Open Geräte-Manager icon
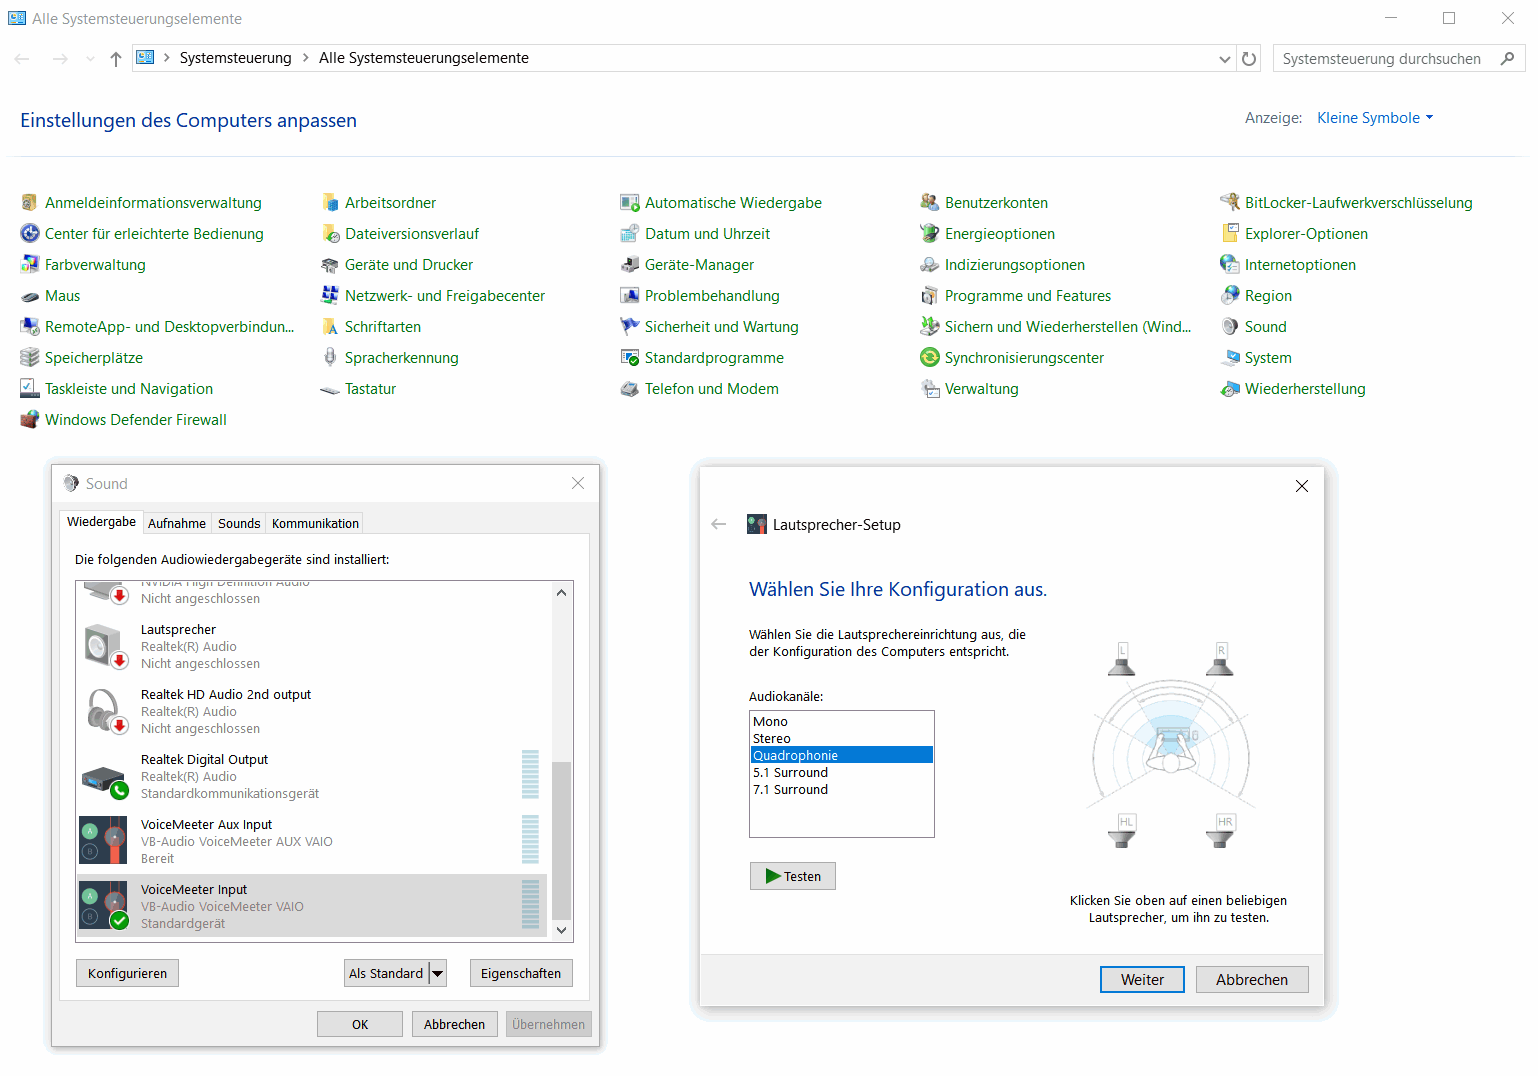 (629, 265)
